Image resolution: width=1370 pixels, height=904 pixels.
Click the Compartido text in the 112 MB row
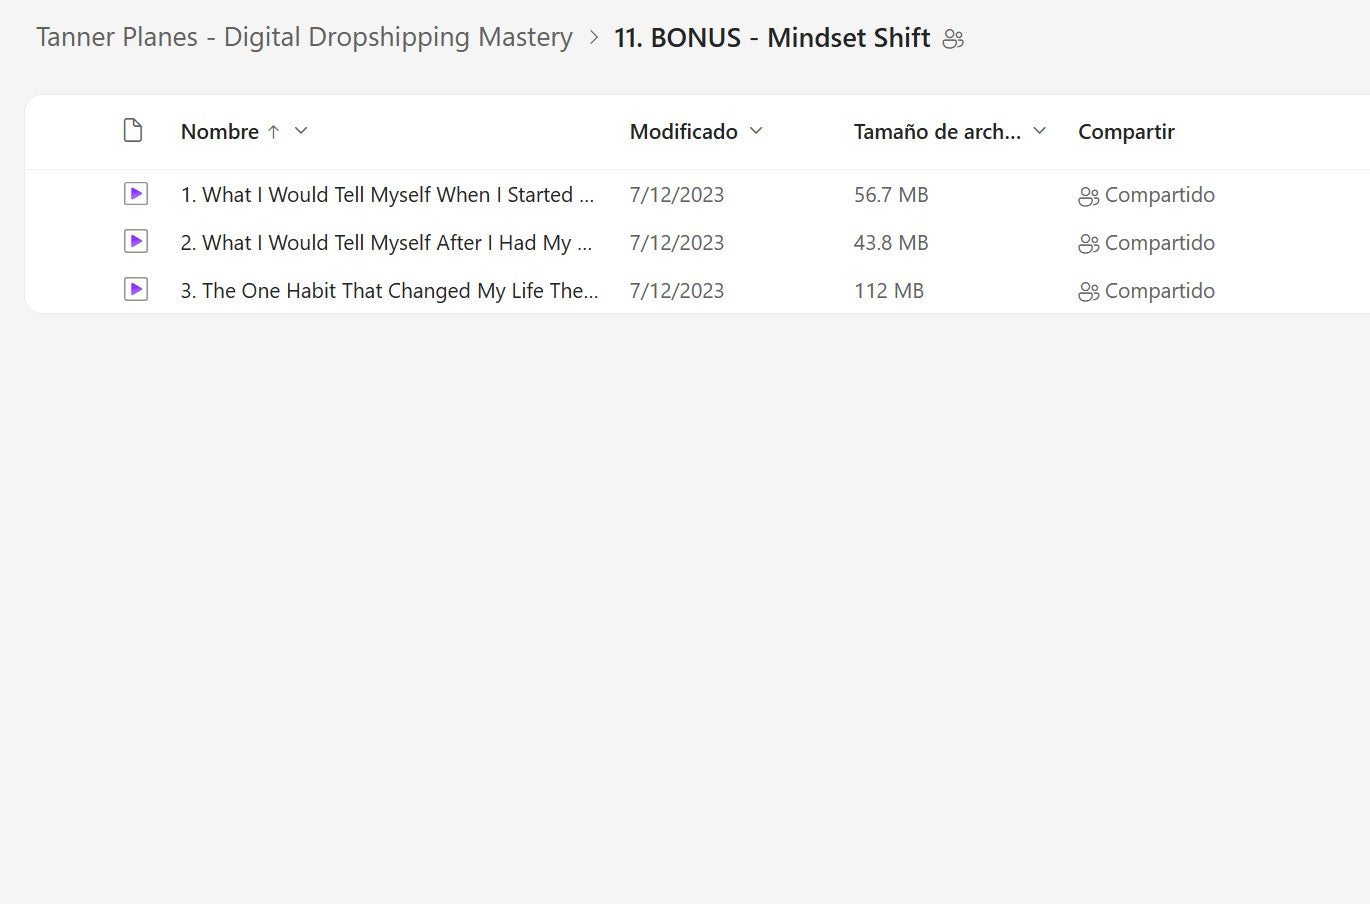1159,291
